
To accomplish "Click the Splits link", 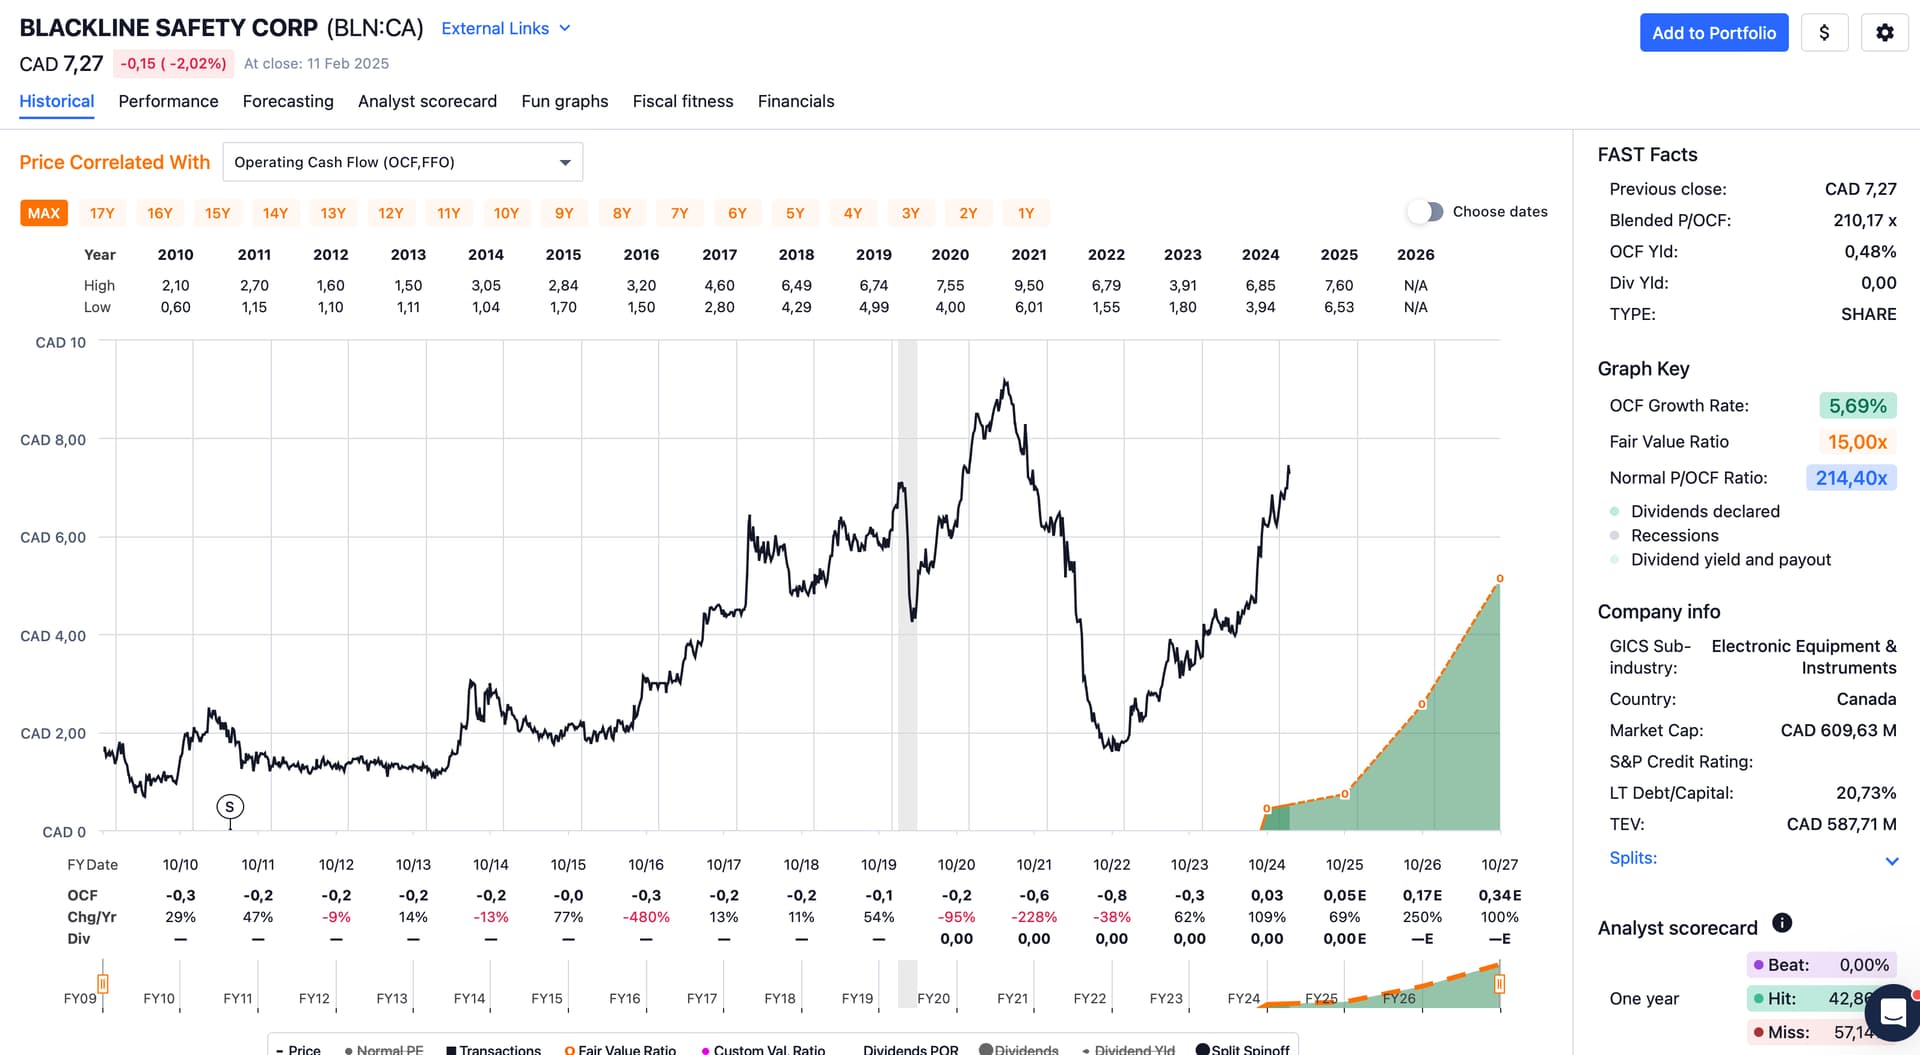I will tap(1633, 858).
